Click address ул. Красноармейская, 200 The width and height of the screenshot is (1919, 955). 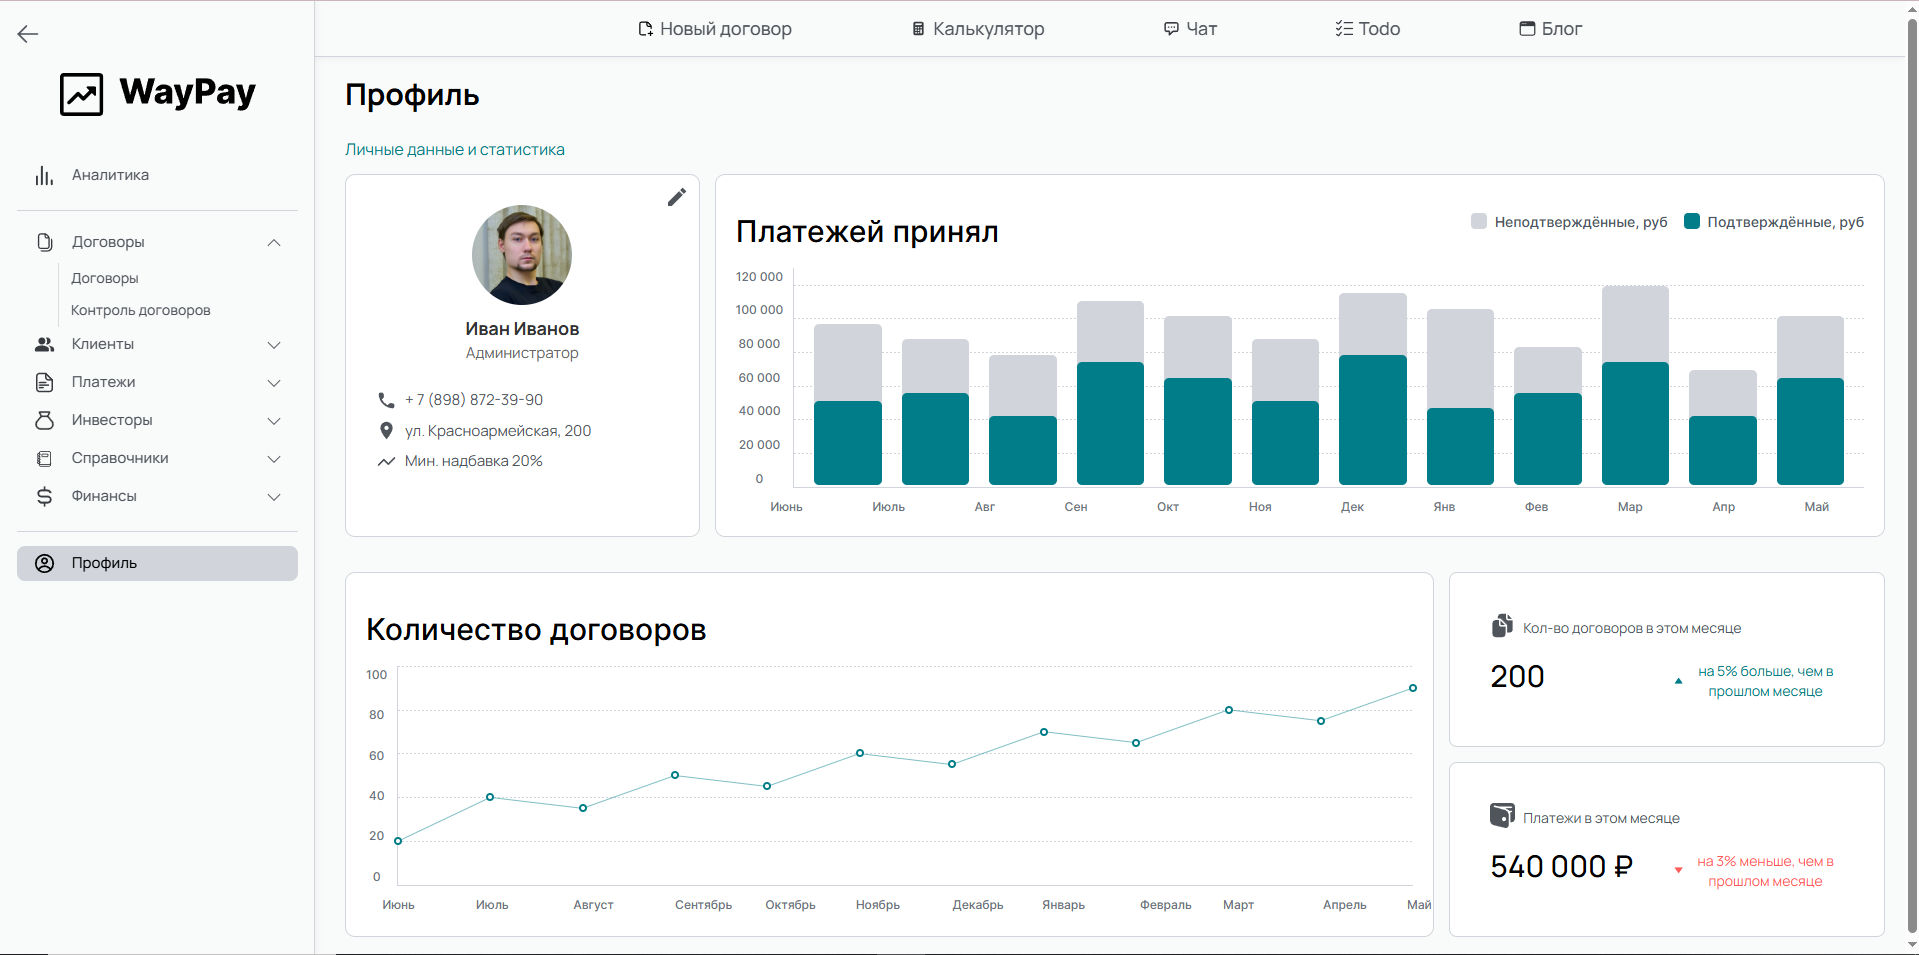click(498, 431)
